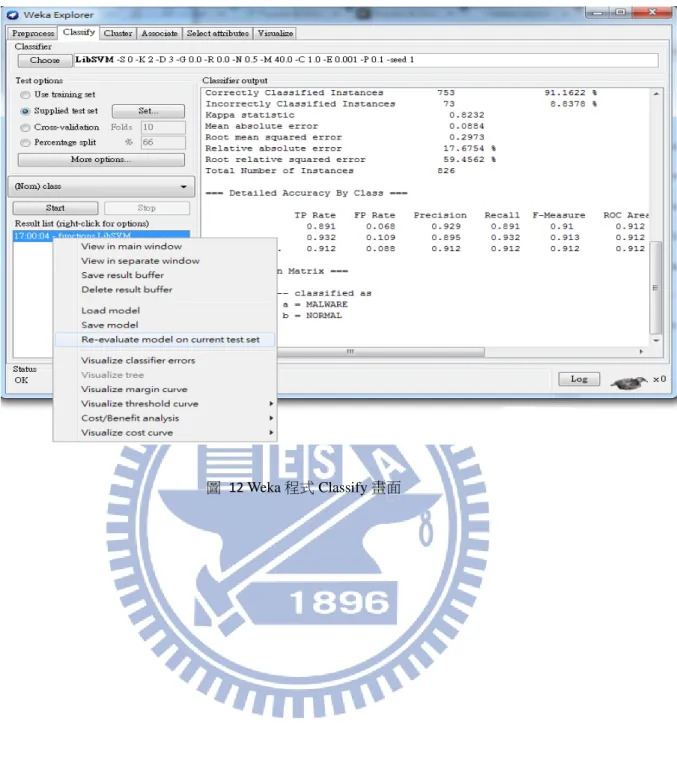Click the Choose classifier button

[x=45, y=60]
